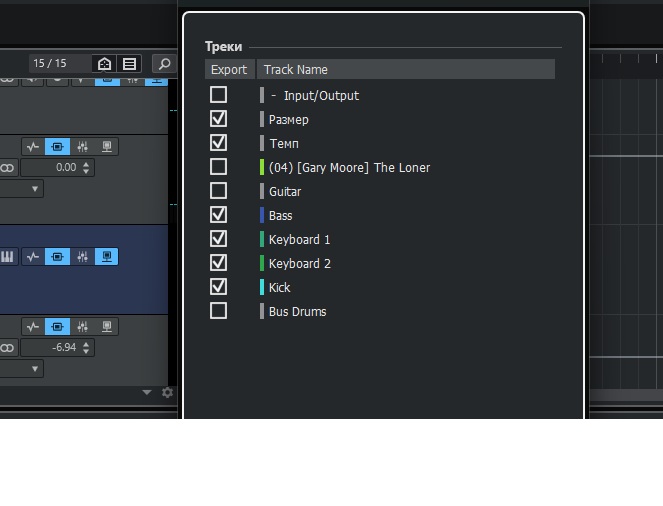Image resolution: width=663 pixels, height=506 pixels.
Task: Click EQ sliders icon on selected blue track
Action: 82,257
